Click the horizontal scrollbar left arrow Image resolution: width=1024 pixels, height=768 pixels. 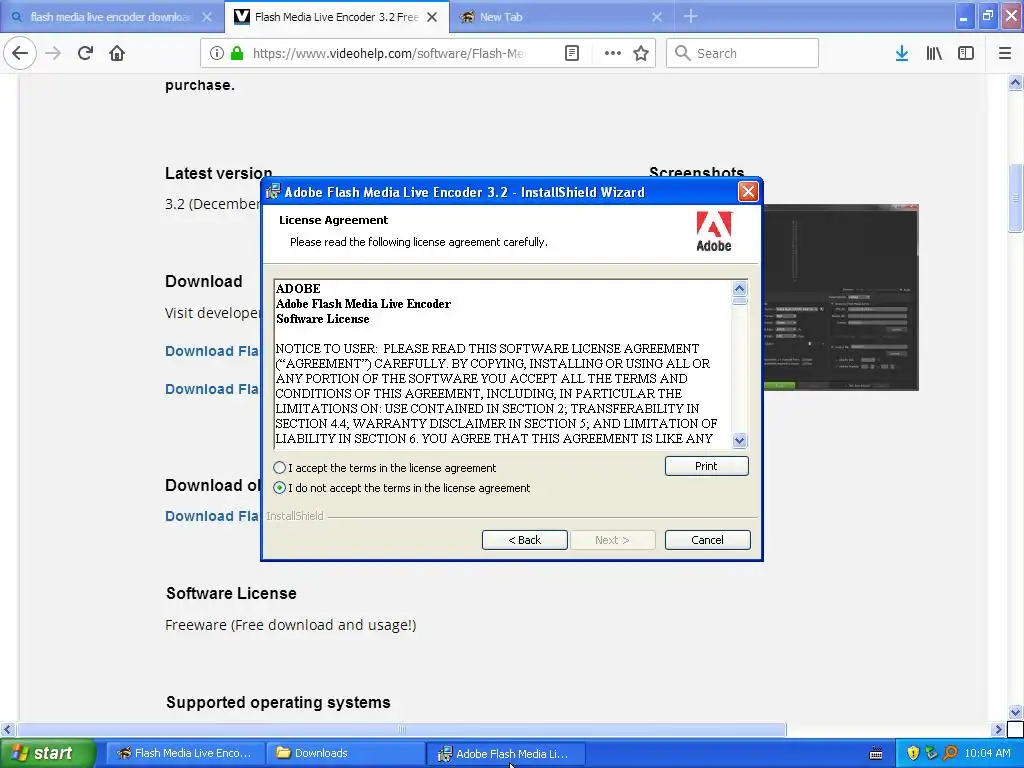point(7,729)
